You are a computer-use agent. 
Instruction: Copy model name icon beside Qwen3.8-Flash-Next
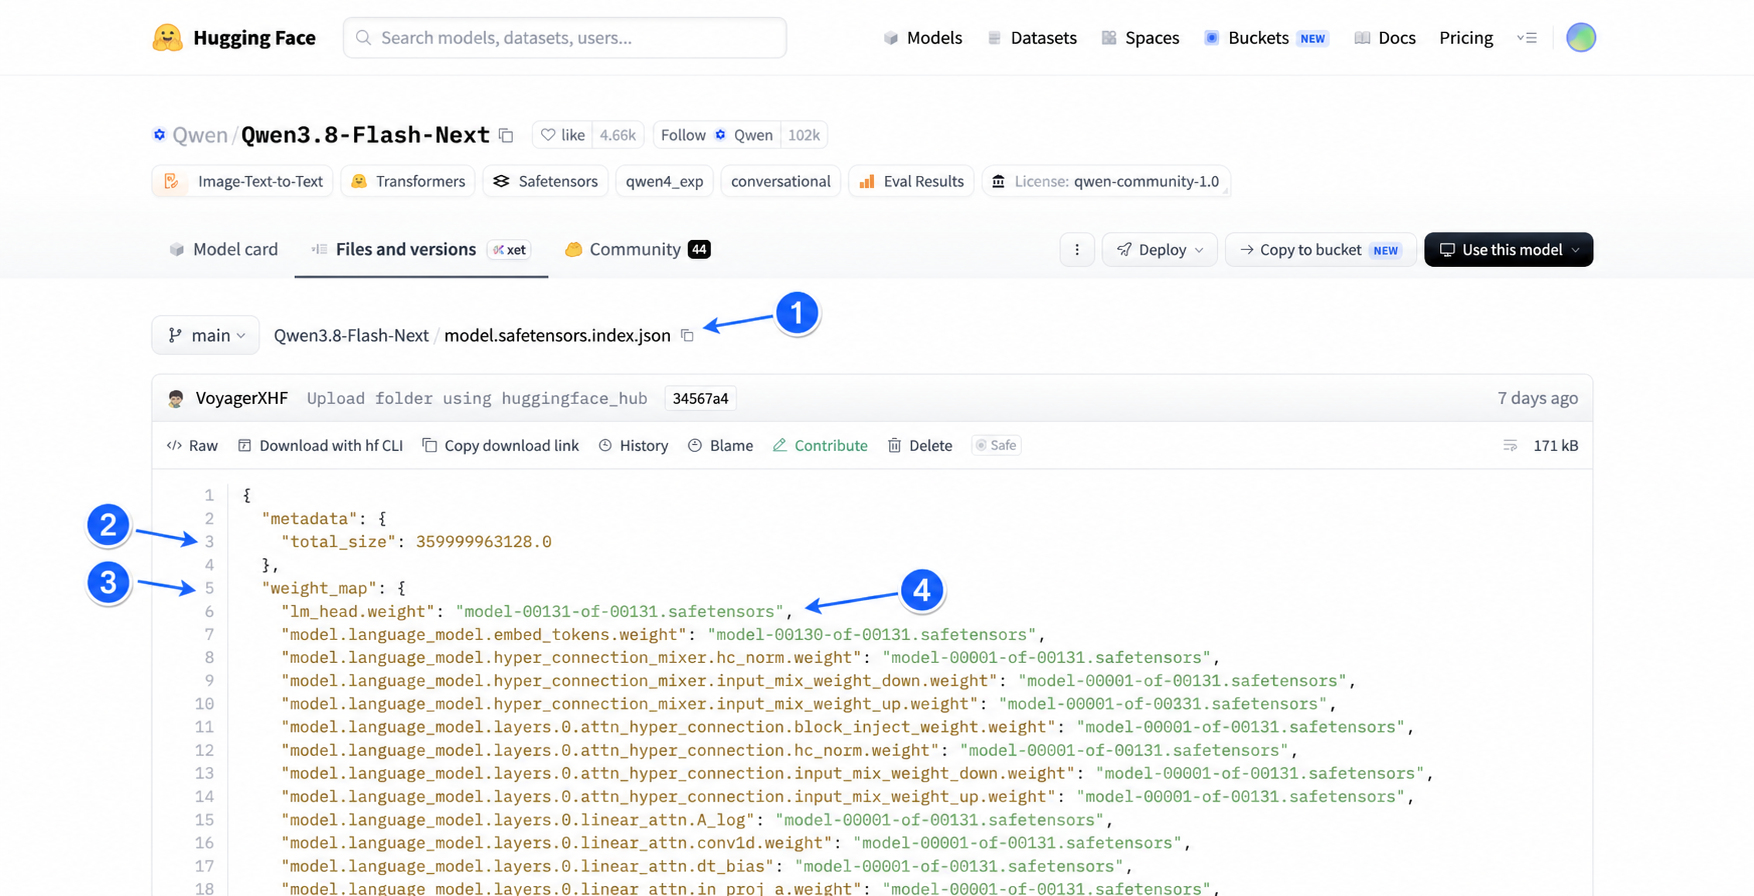tap(506, 135)
